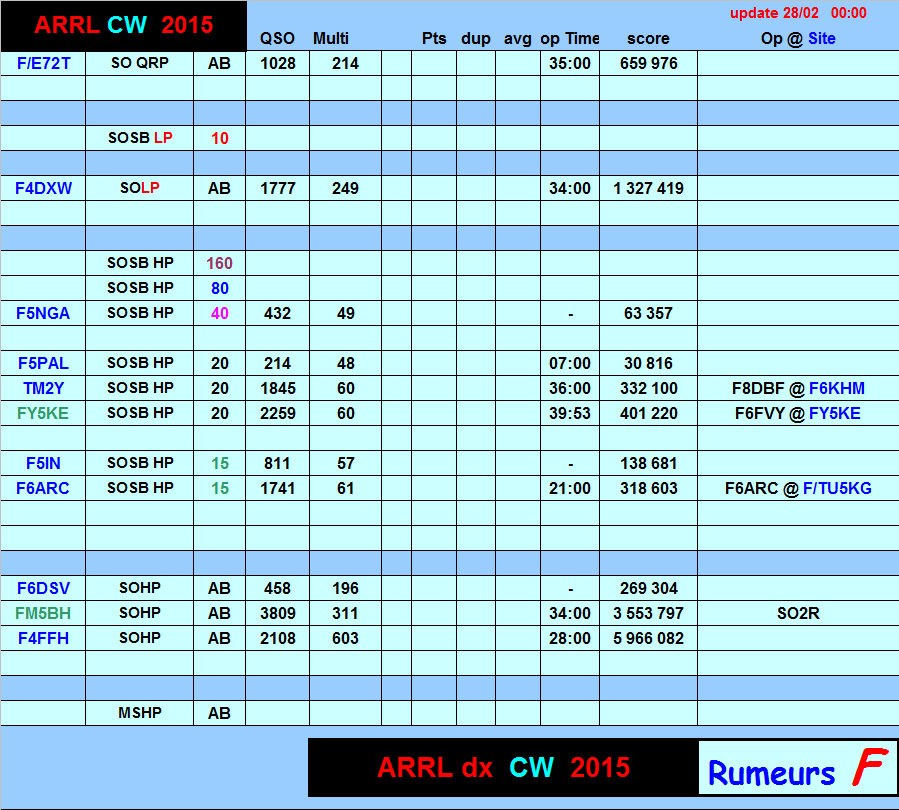Click the red band 10 cell

[x=220, y=138]
